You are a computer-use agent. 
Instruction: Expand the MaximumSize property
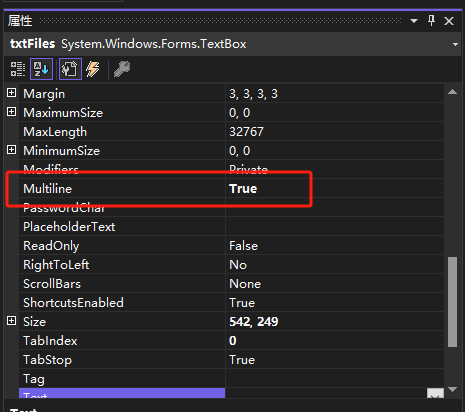pyautogui.click(x=11, y=112)
